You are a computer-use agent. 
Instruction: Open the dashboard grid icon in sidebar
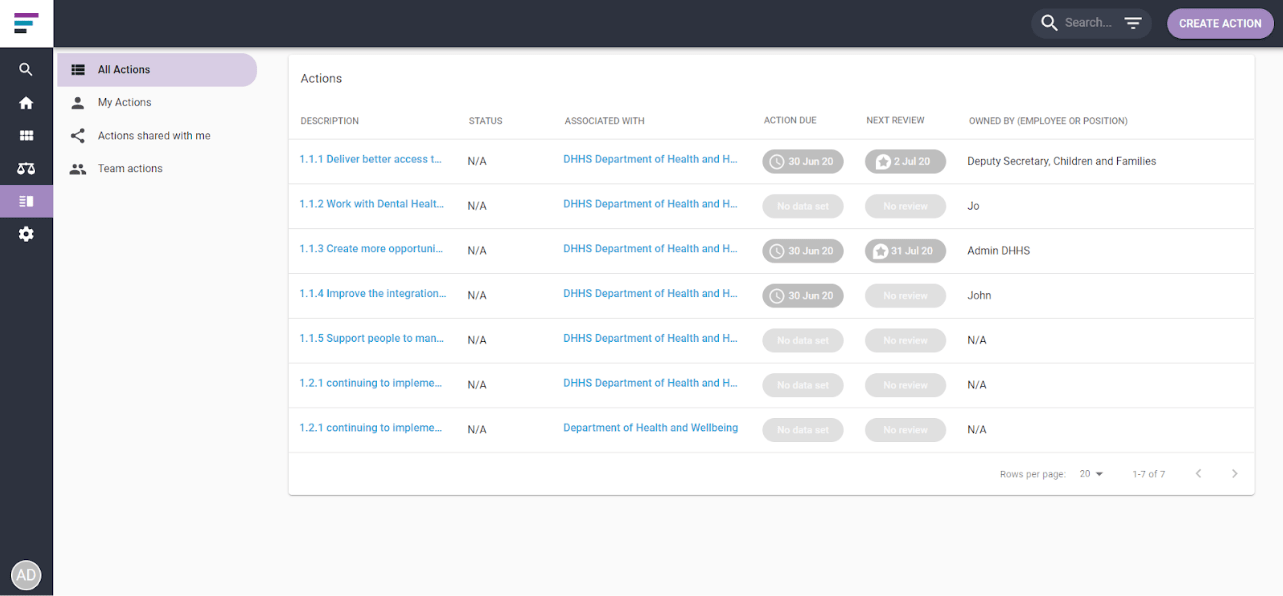tap(26, 136)
